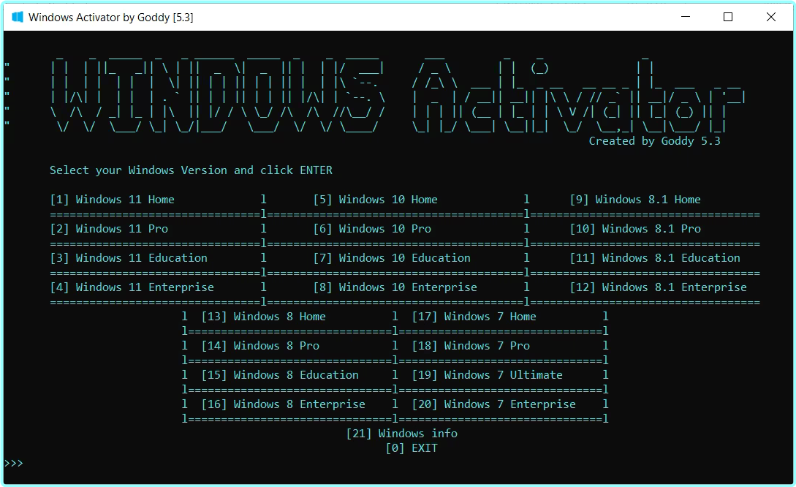Minimize the Windows Activator window
Viewport: 796px width, 487px height.
click(x=685, y=17)
